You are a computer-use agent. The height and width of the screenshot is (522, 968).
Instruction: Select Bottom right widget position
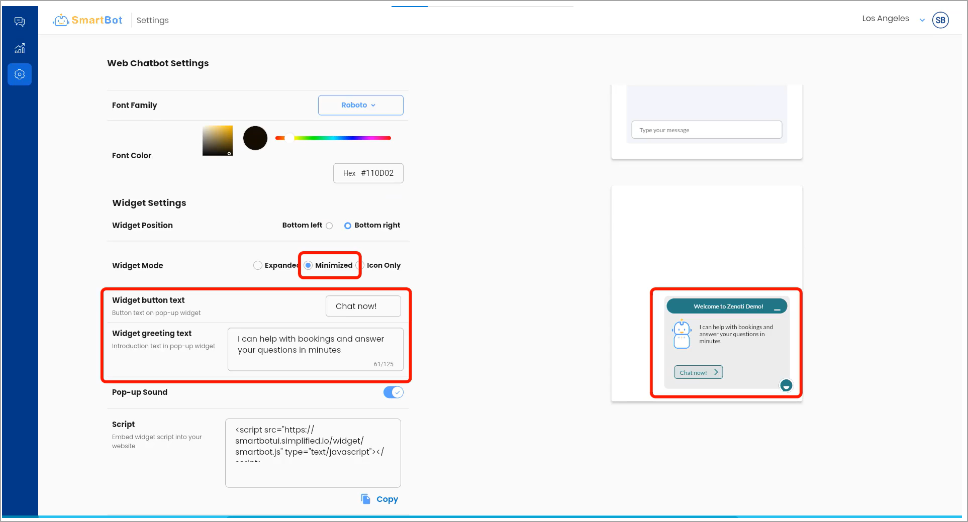tap(348, 226)
